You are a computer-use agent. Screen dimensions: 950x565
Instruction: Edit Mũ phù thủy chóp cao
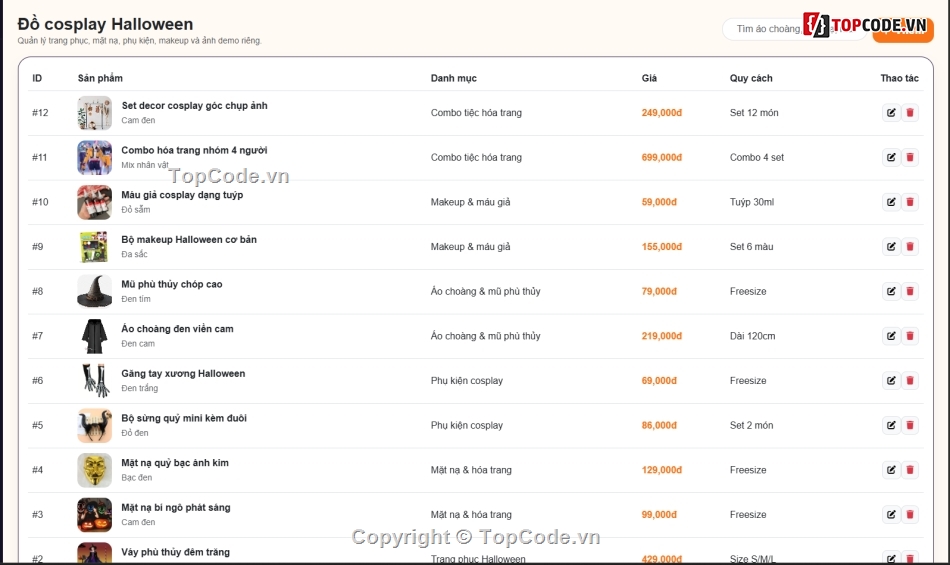coord(891,291)
